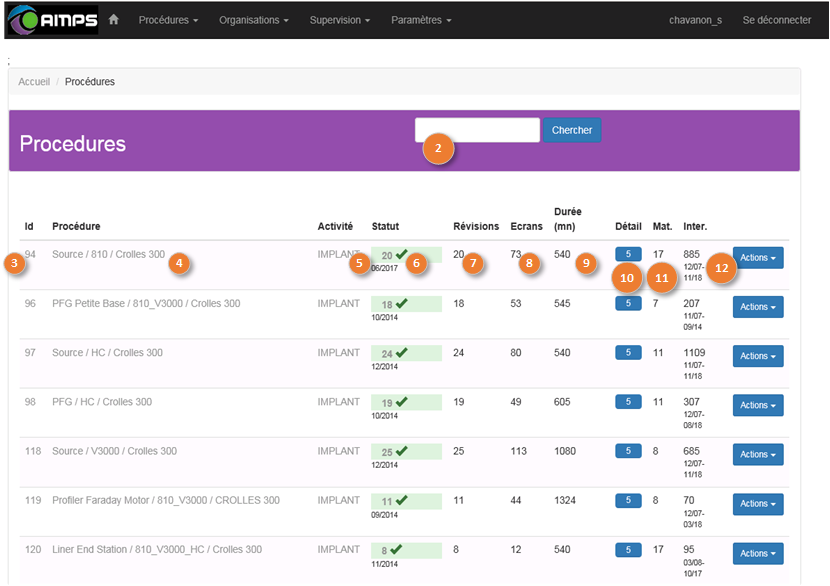Click the AMPS logo

tap(50, 20)
